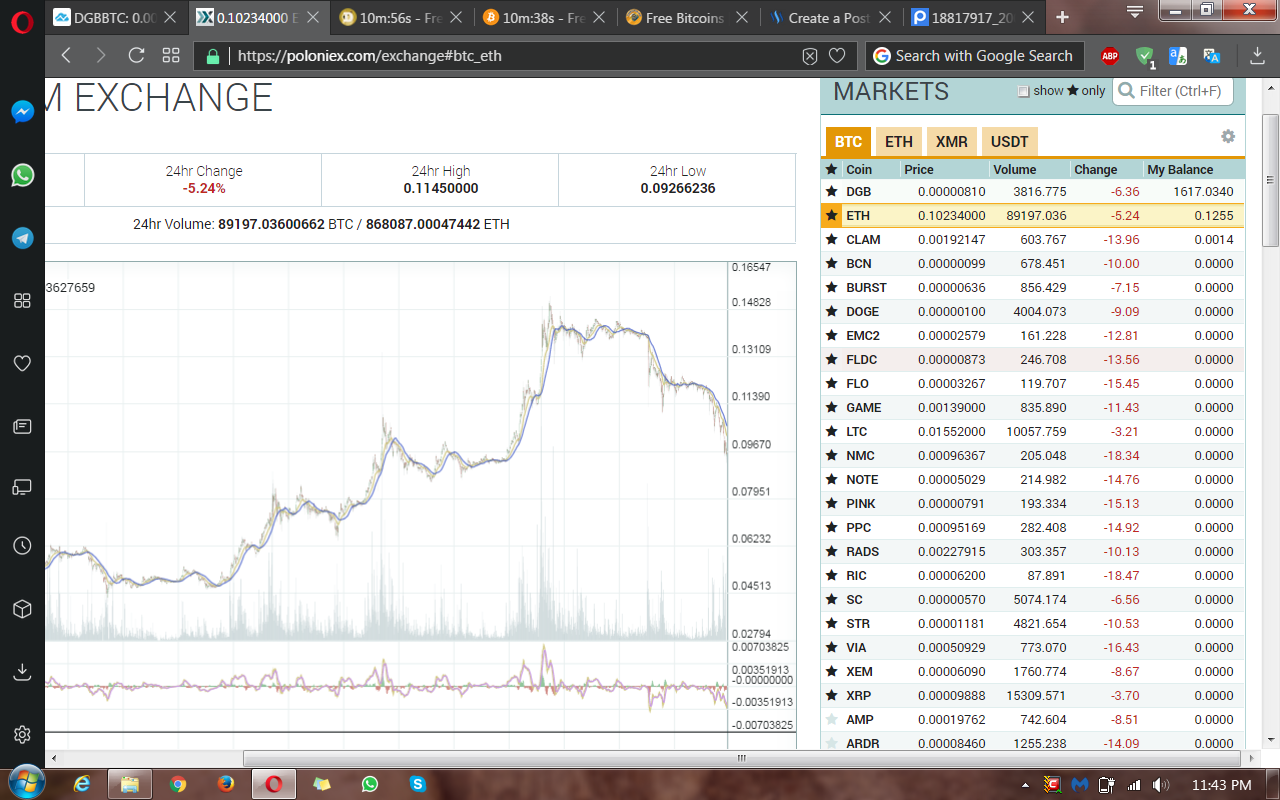Screen dimensions: 1280x800
Task: Sort markets by Coin column
Action: (x=859, y=169)
